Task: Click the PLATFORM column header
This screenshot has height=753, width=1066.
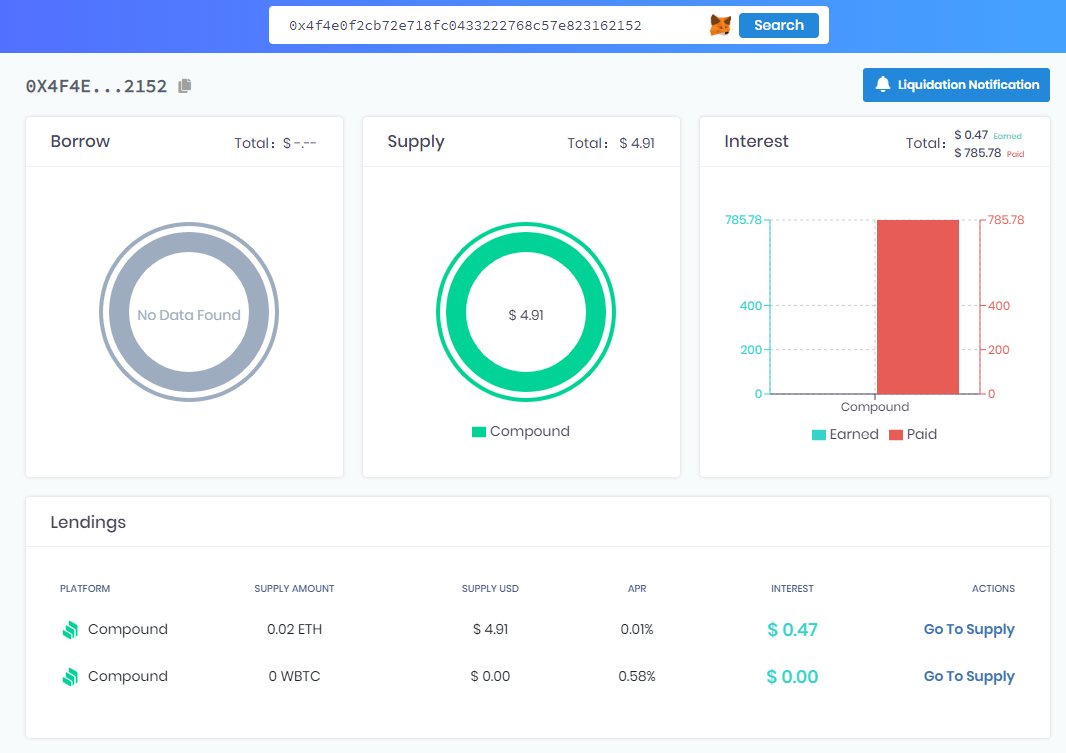Action: (x=85, y=589)
